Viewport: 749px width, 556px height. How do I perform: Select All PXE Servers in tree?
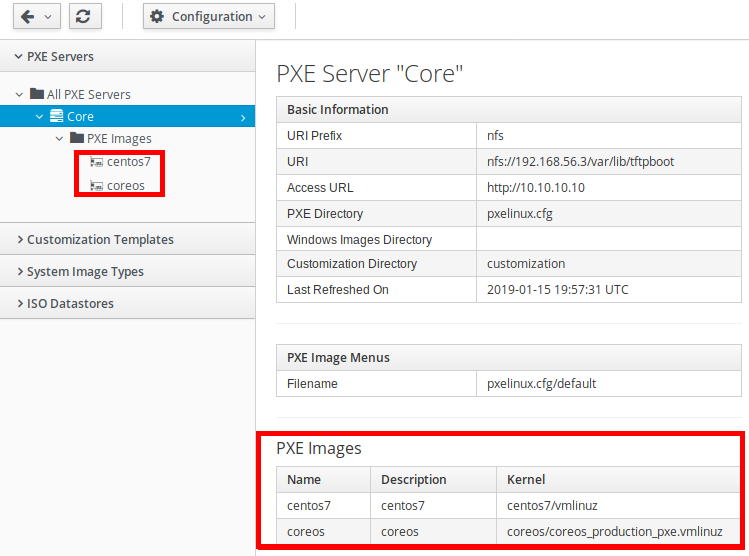point(88,95)
